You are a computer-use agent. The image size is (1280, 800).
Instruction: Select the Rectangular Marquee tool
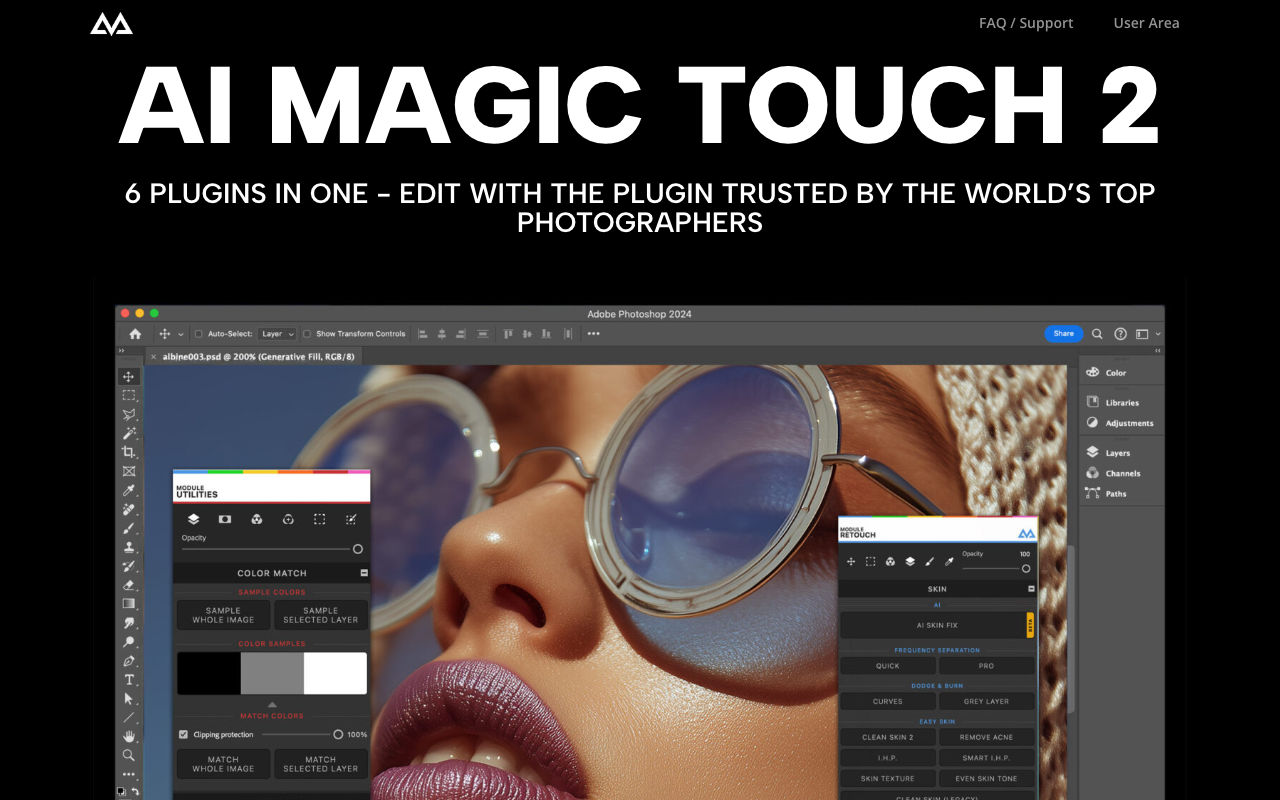coord(129,396)
